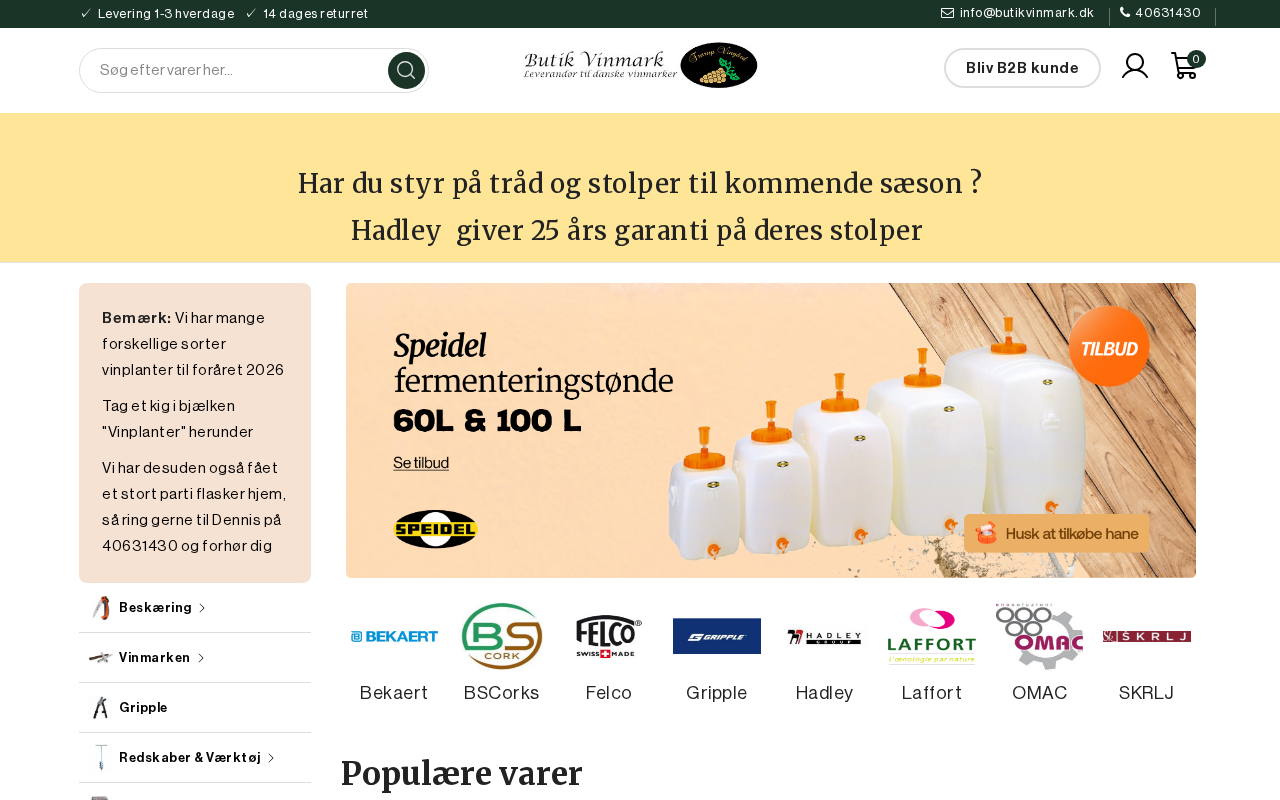Open the shopping cart icon
The height and width of the screenshot is (800, 1280).
pos(1186,66)
